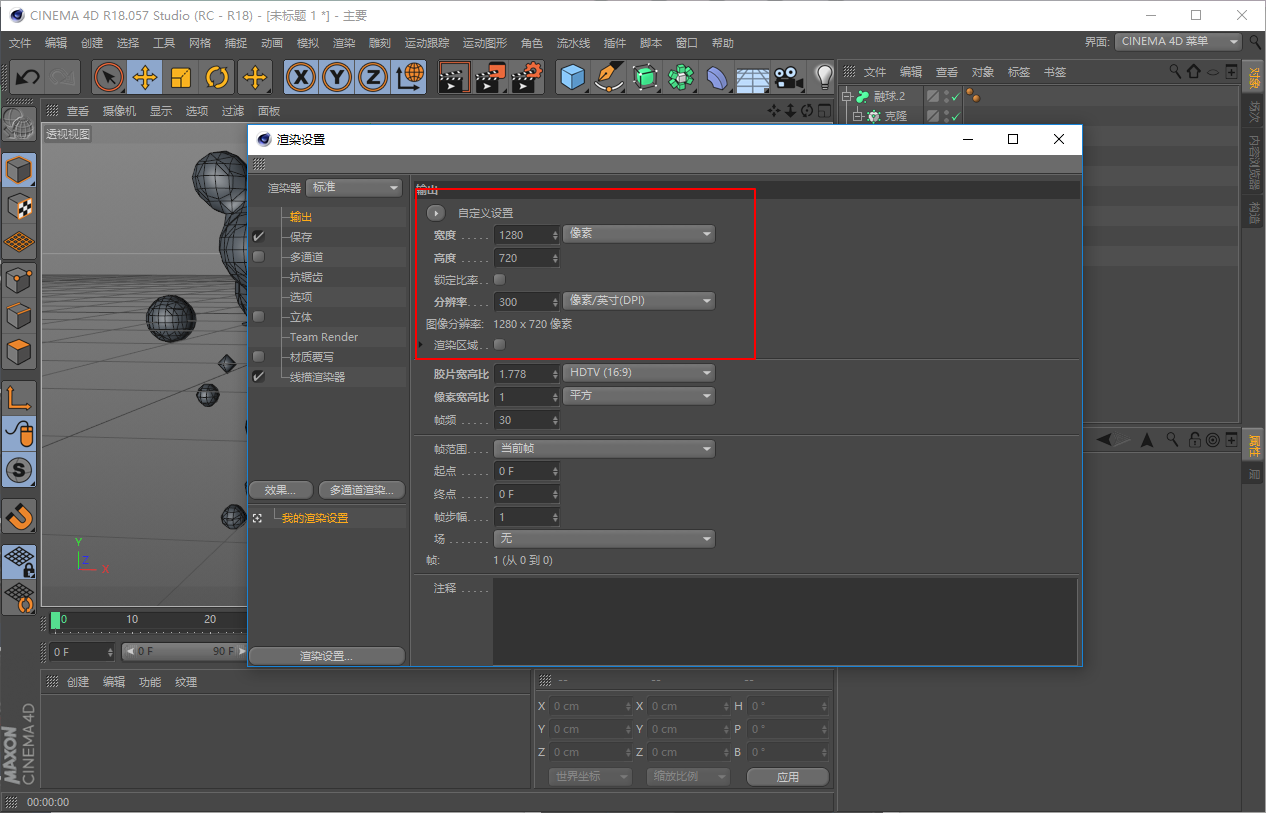
Task: Activate the Move tool
Action: pos(145,77)
